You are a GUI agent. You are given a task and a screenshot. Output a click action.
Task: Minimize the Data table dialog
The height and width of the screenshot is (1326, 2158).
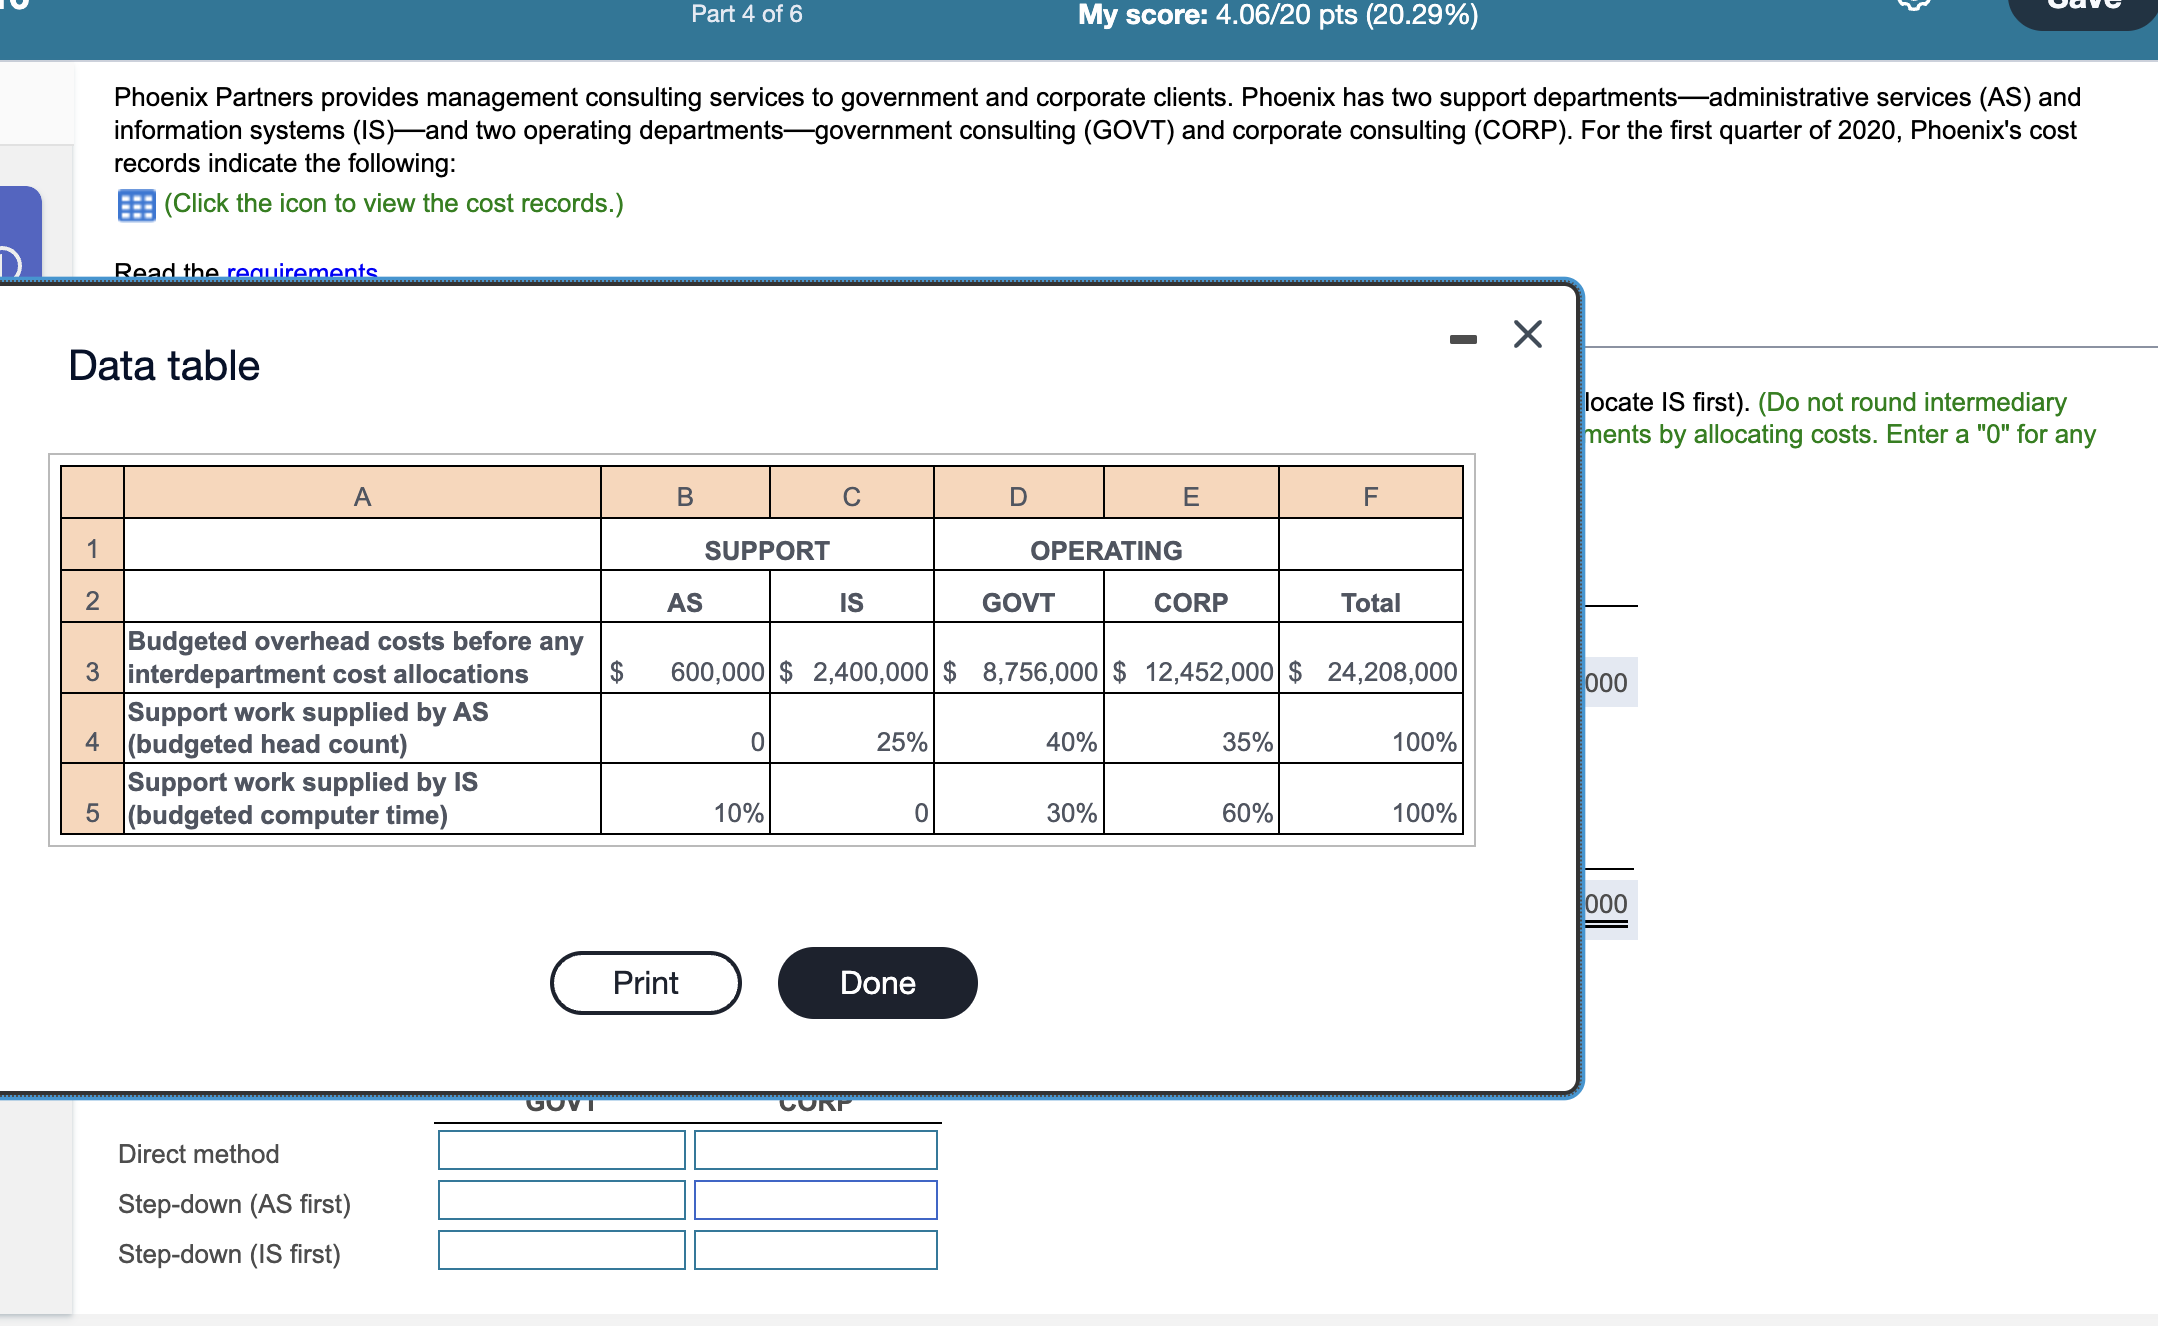pyautogui.click(x=1463, y=339)
